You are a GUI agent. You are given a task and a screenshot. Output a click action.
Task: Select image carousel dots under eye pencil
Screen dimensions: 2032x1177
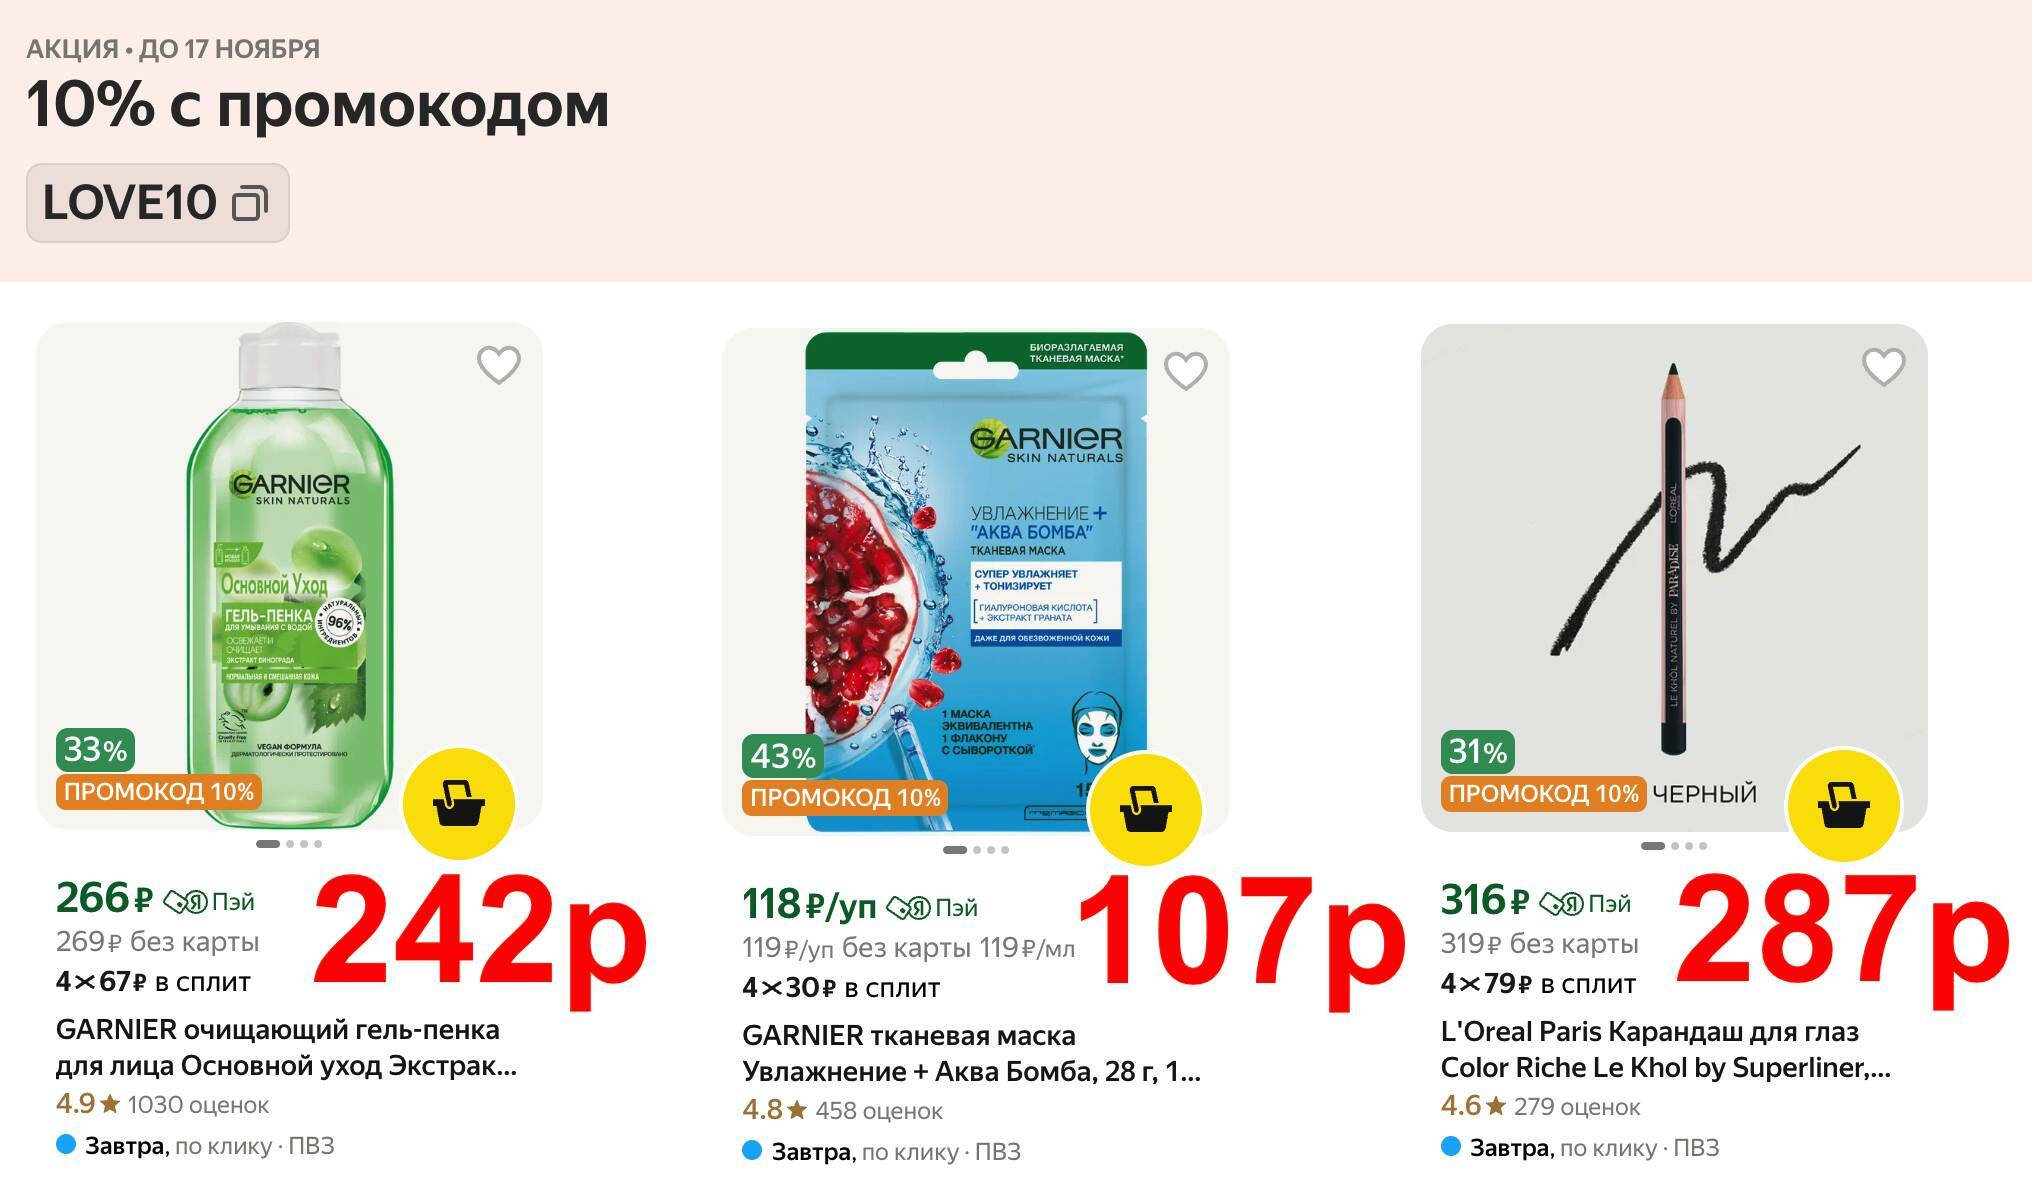pos(1674,846)
